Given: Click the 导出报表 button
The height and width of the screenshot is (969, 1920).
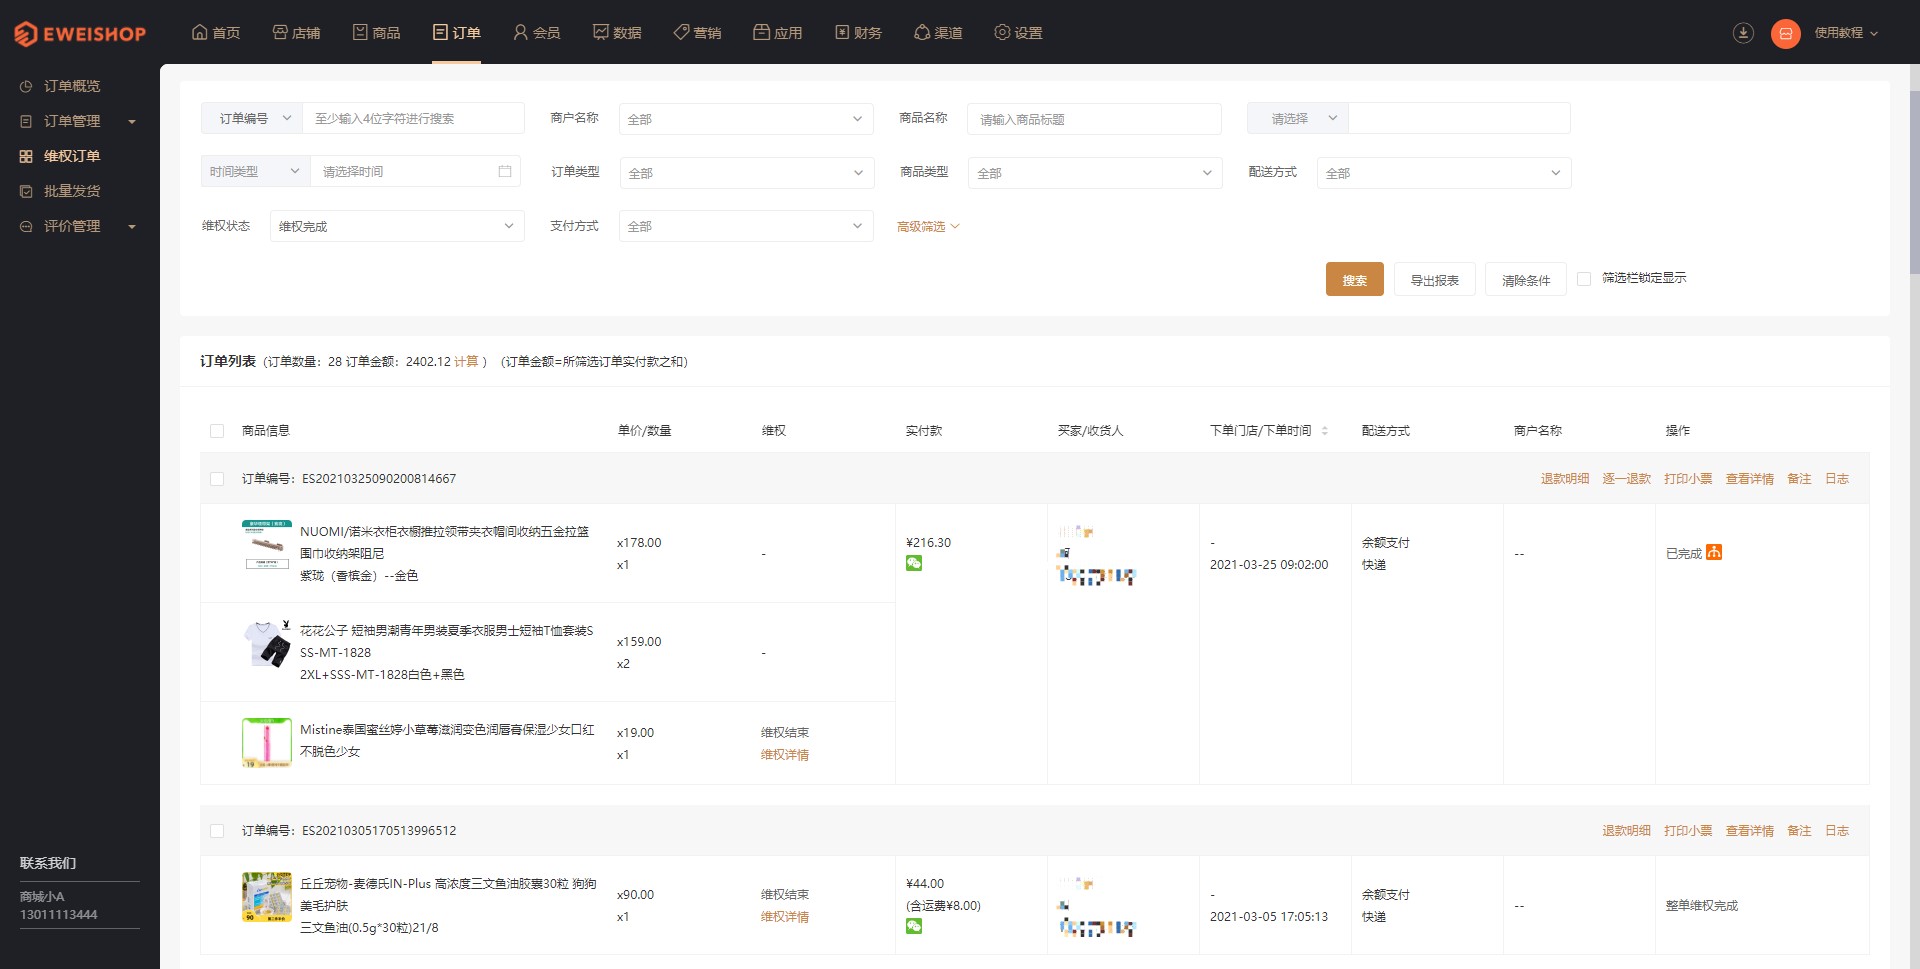Looking at the screenshot, I should click(x=1435, y=279).
